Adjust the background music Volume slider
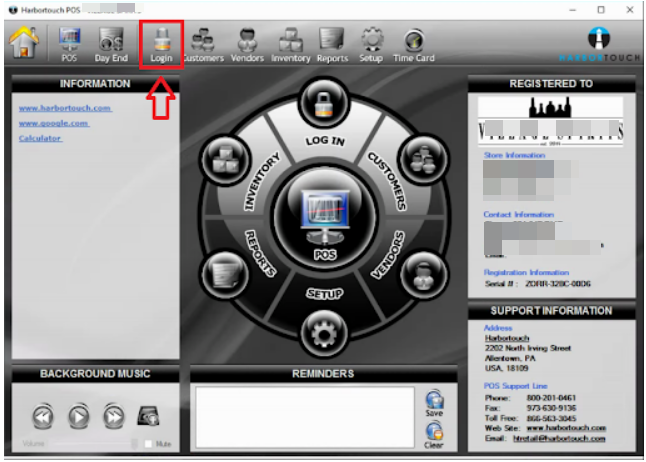 pyautogui.click(x=95, y=443)
